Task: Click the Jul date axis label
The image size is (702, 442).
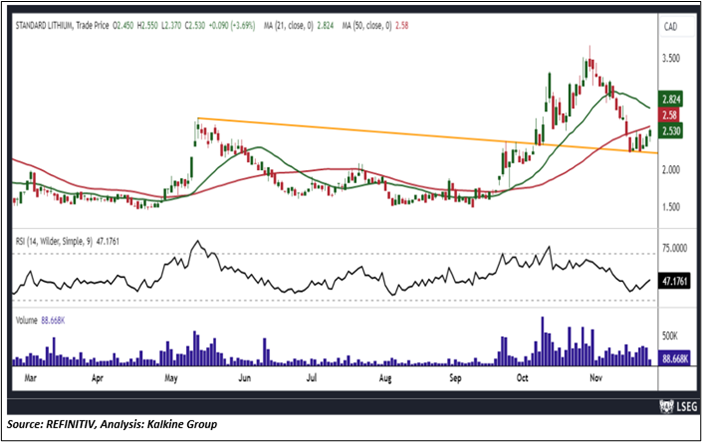Action: click(311, 378)
